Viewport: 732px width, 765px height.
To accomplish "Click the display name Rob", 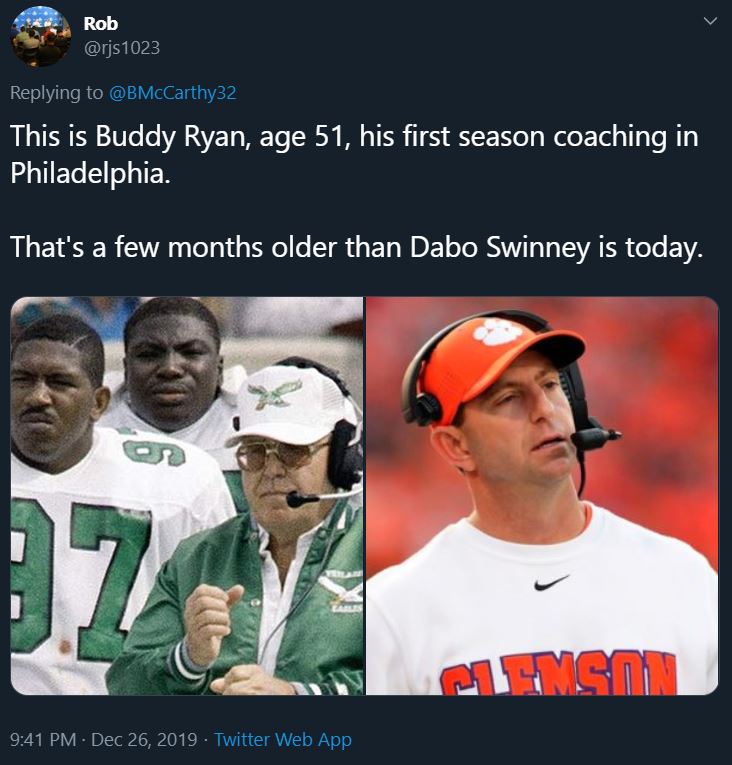I will pos(101,23).
